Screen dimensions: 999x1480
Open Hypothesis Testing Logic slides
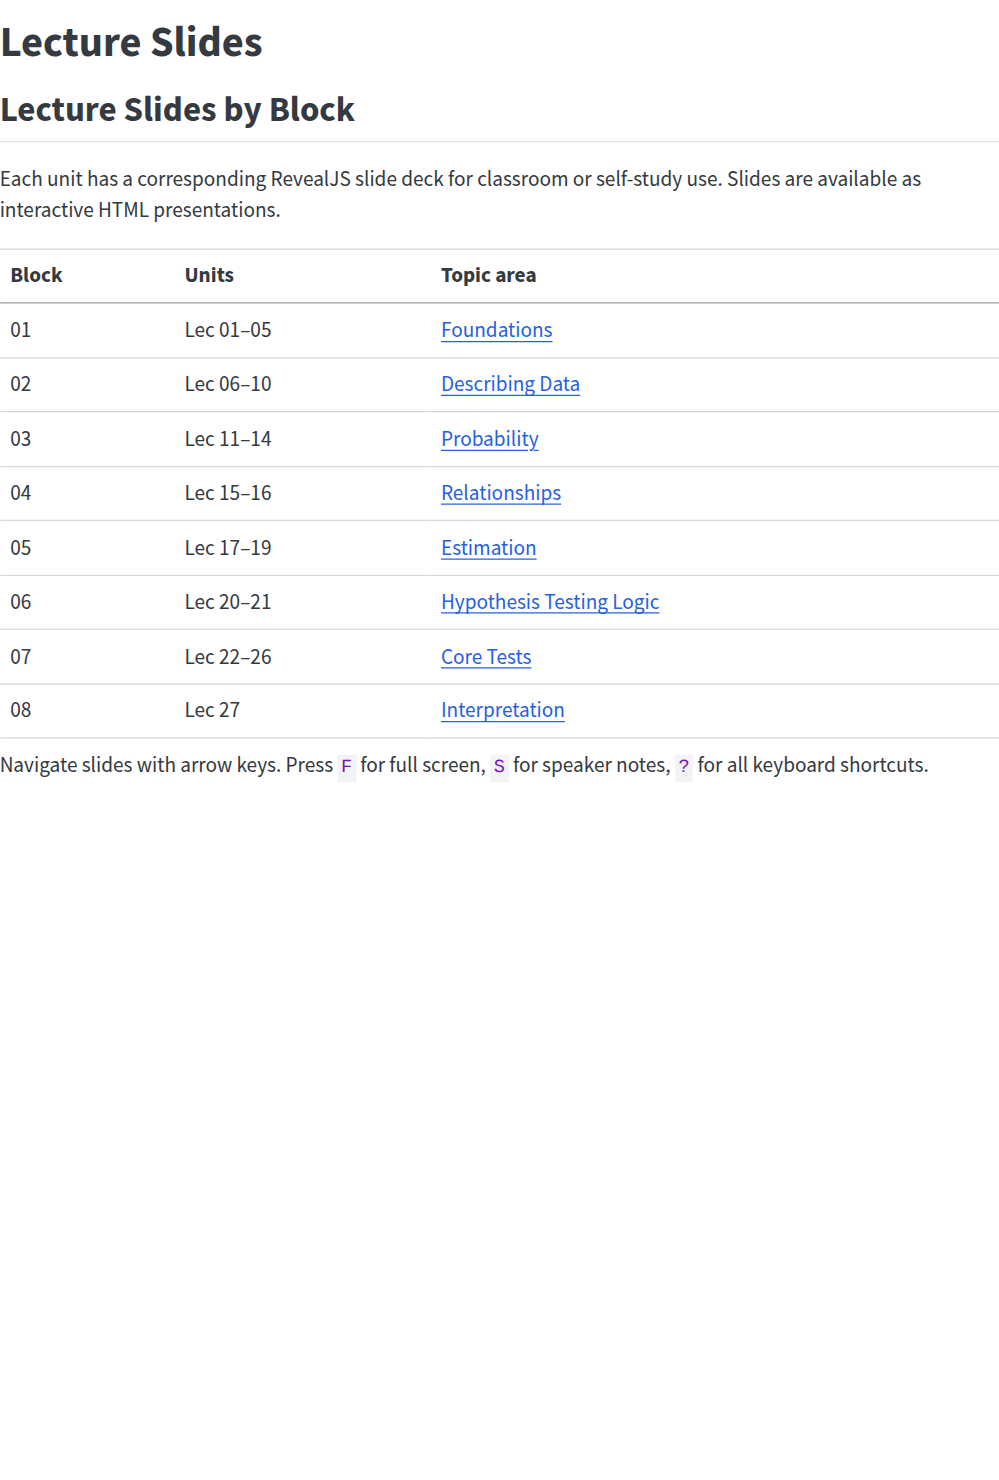[550, 602]
